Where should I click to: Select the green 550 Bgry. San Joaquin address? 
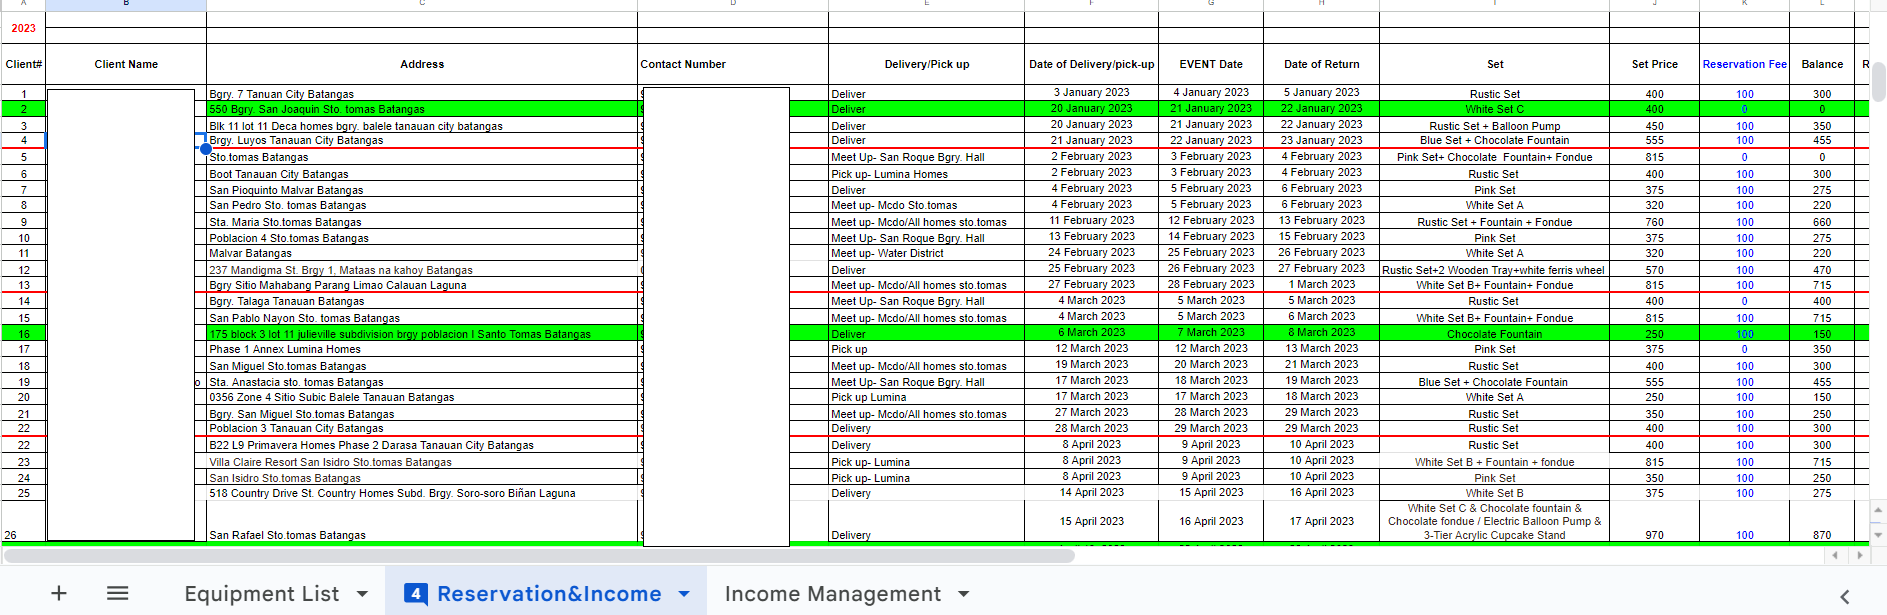[x=422, y=109]
